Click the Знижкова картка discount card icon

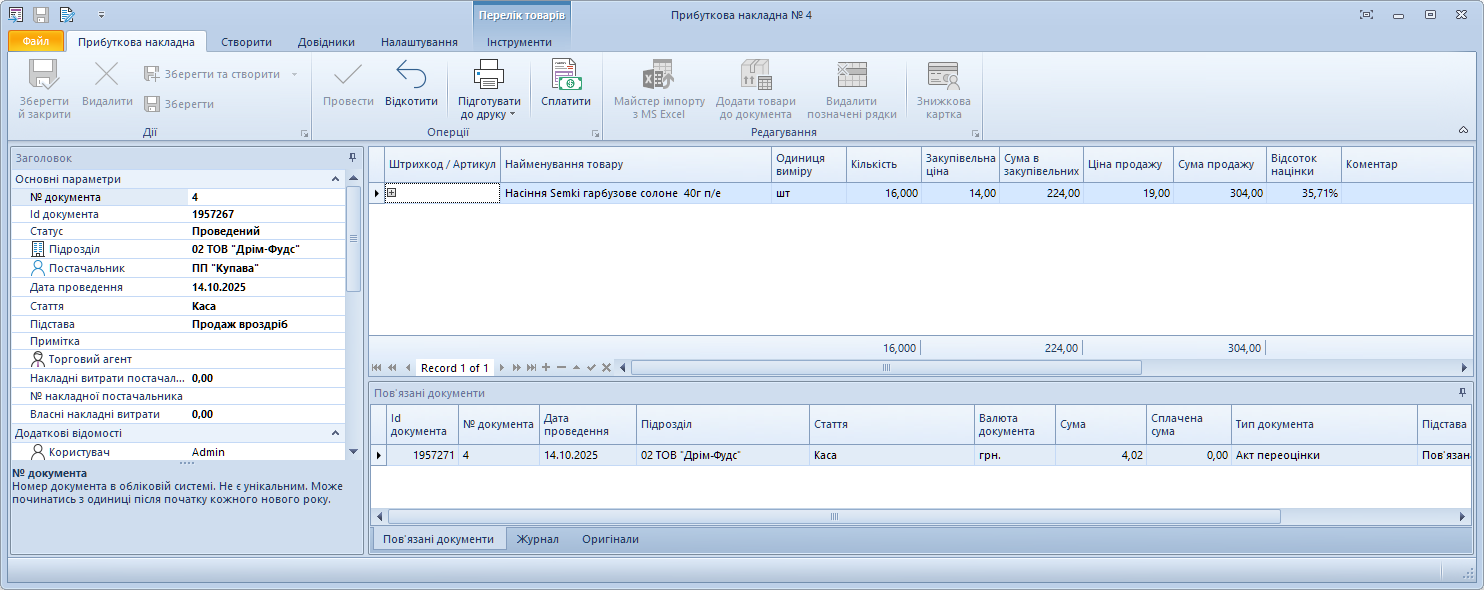(x=943, y=76)
